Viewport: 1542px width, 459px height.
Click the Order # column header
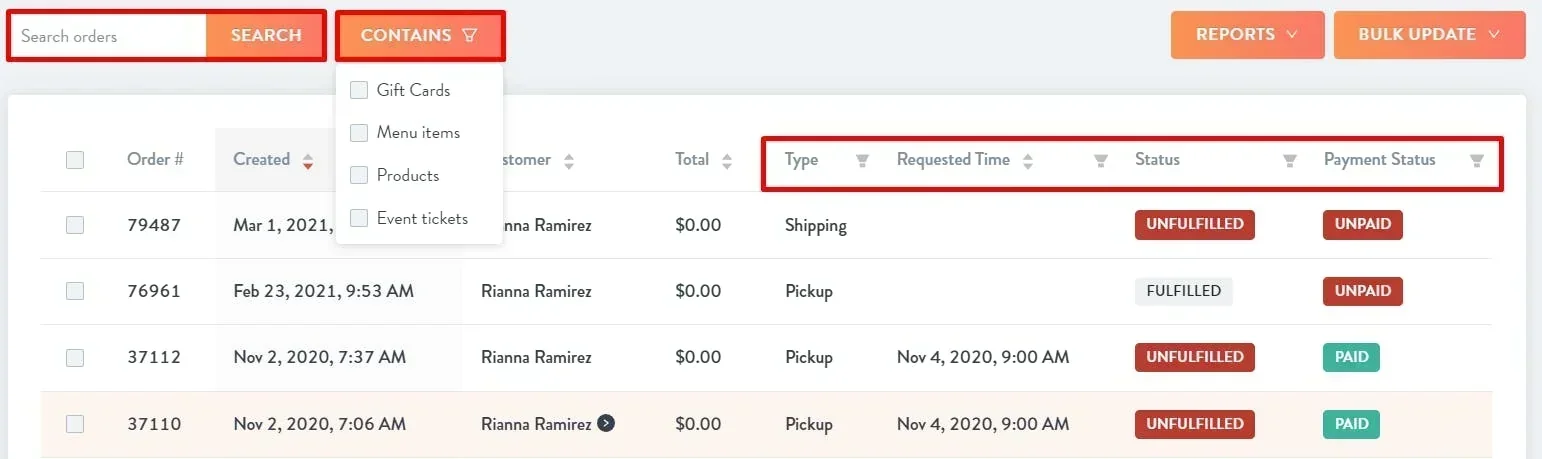click(155, 159)
